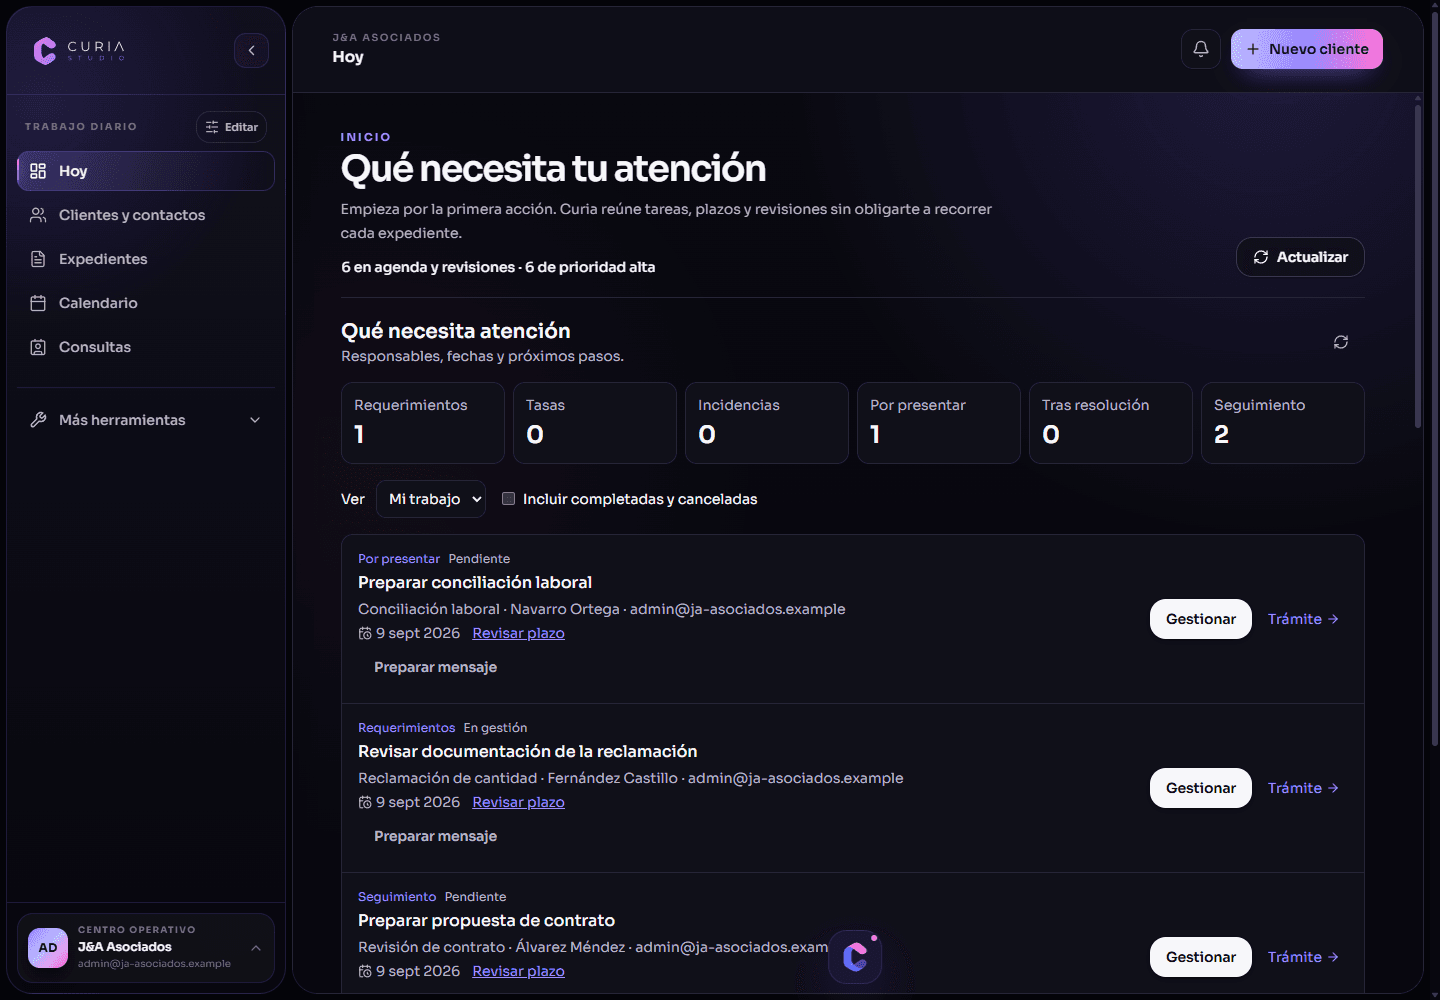Click the Revisar documentación de la reclamación title
The height and width of the screenshot is (1000, 1440).
[x=528, y=751]
